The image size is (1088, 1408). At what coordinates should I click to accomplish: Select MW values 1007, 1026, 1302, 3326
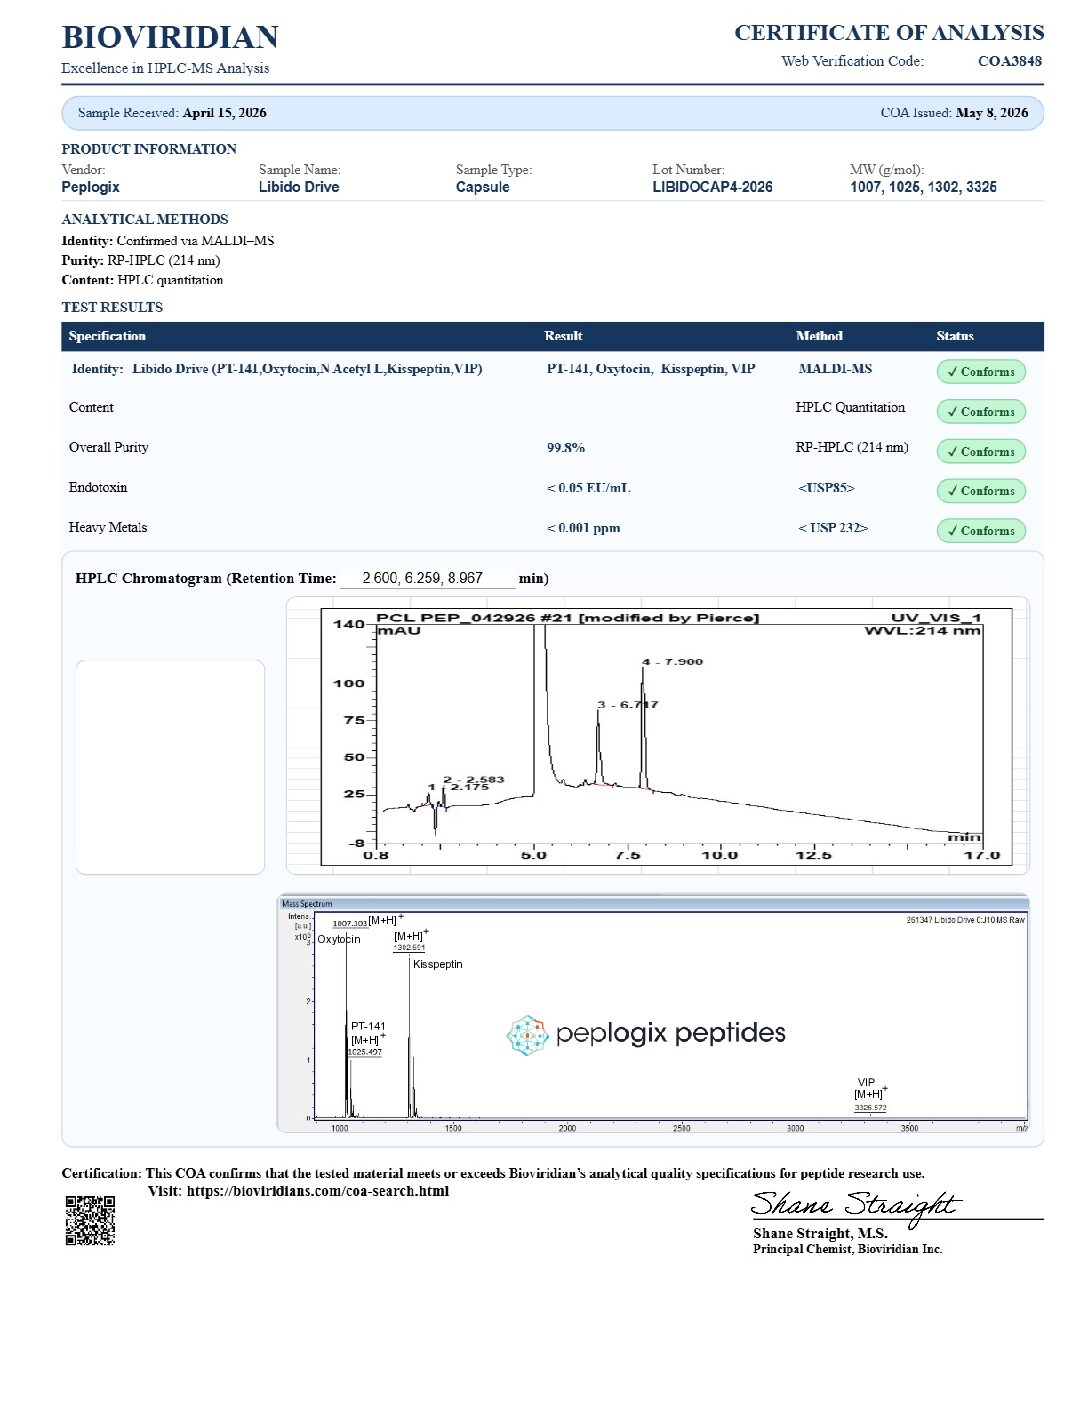pos(923,187)
